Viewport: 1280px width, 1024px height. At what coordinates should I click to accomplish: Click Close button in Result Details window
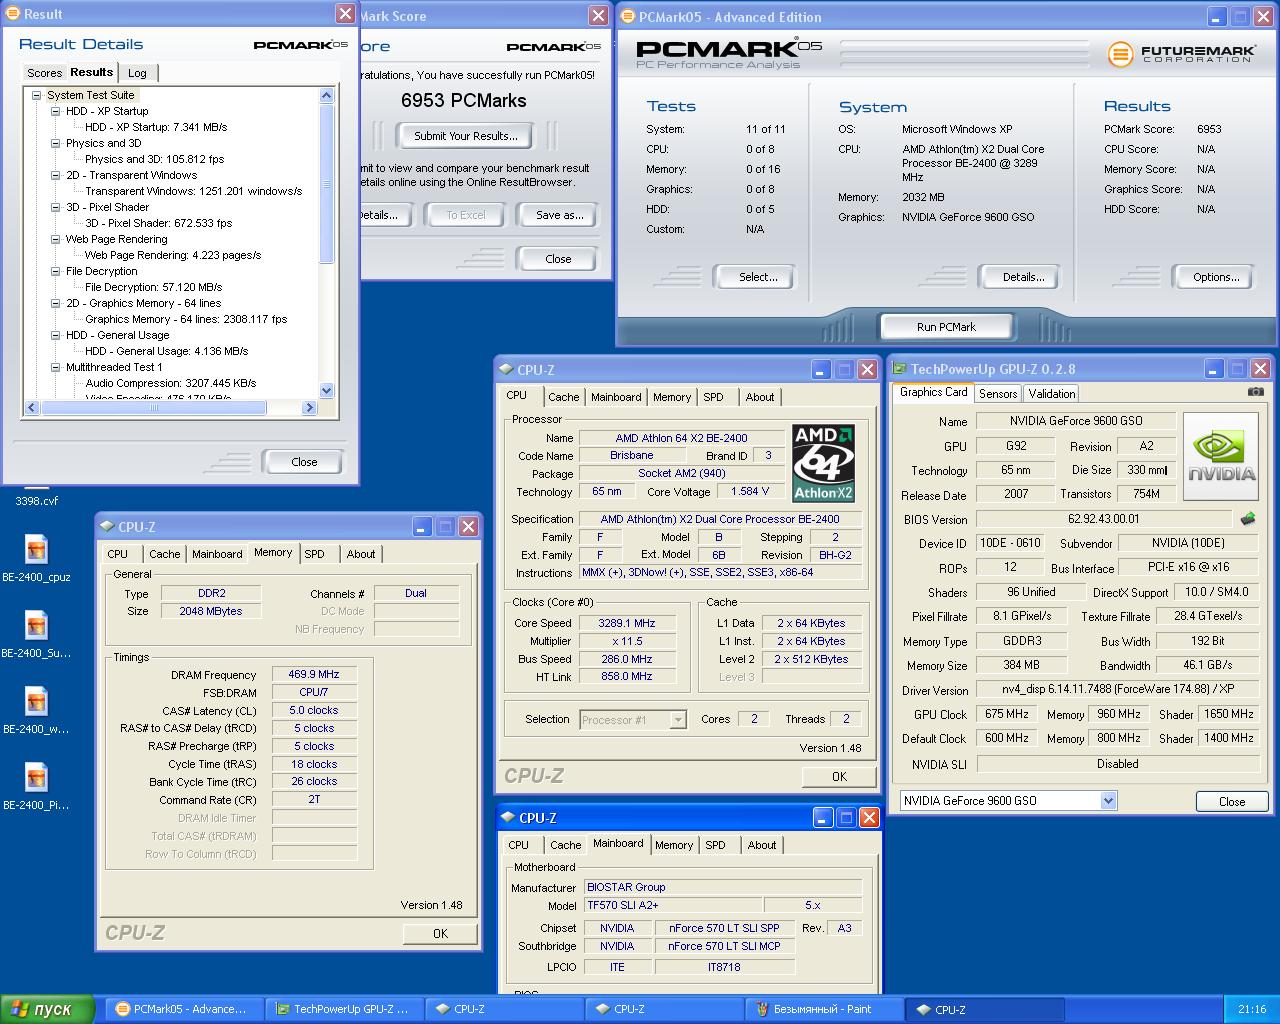[304, 462]
